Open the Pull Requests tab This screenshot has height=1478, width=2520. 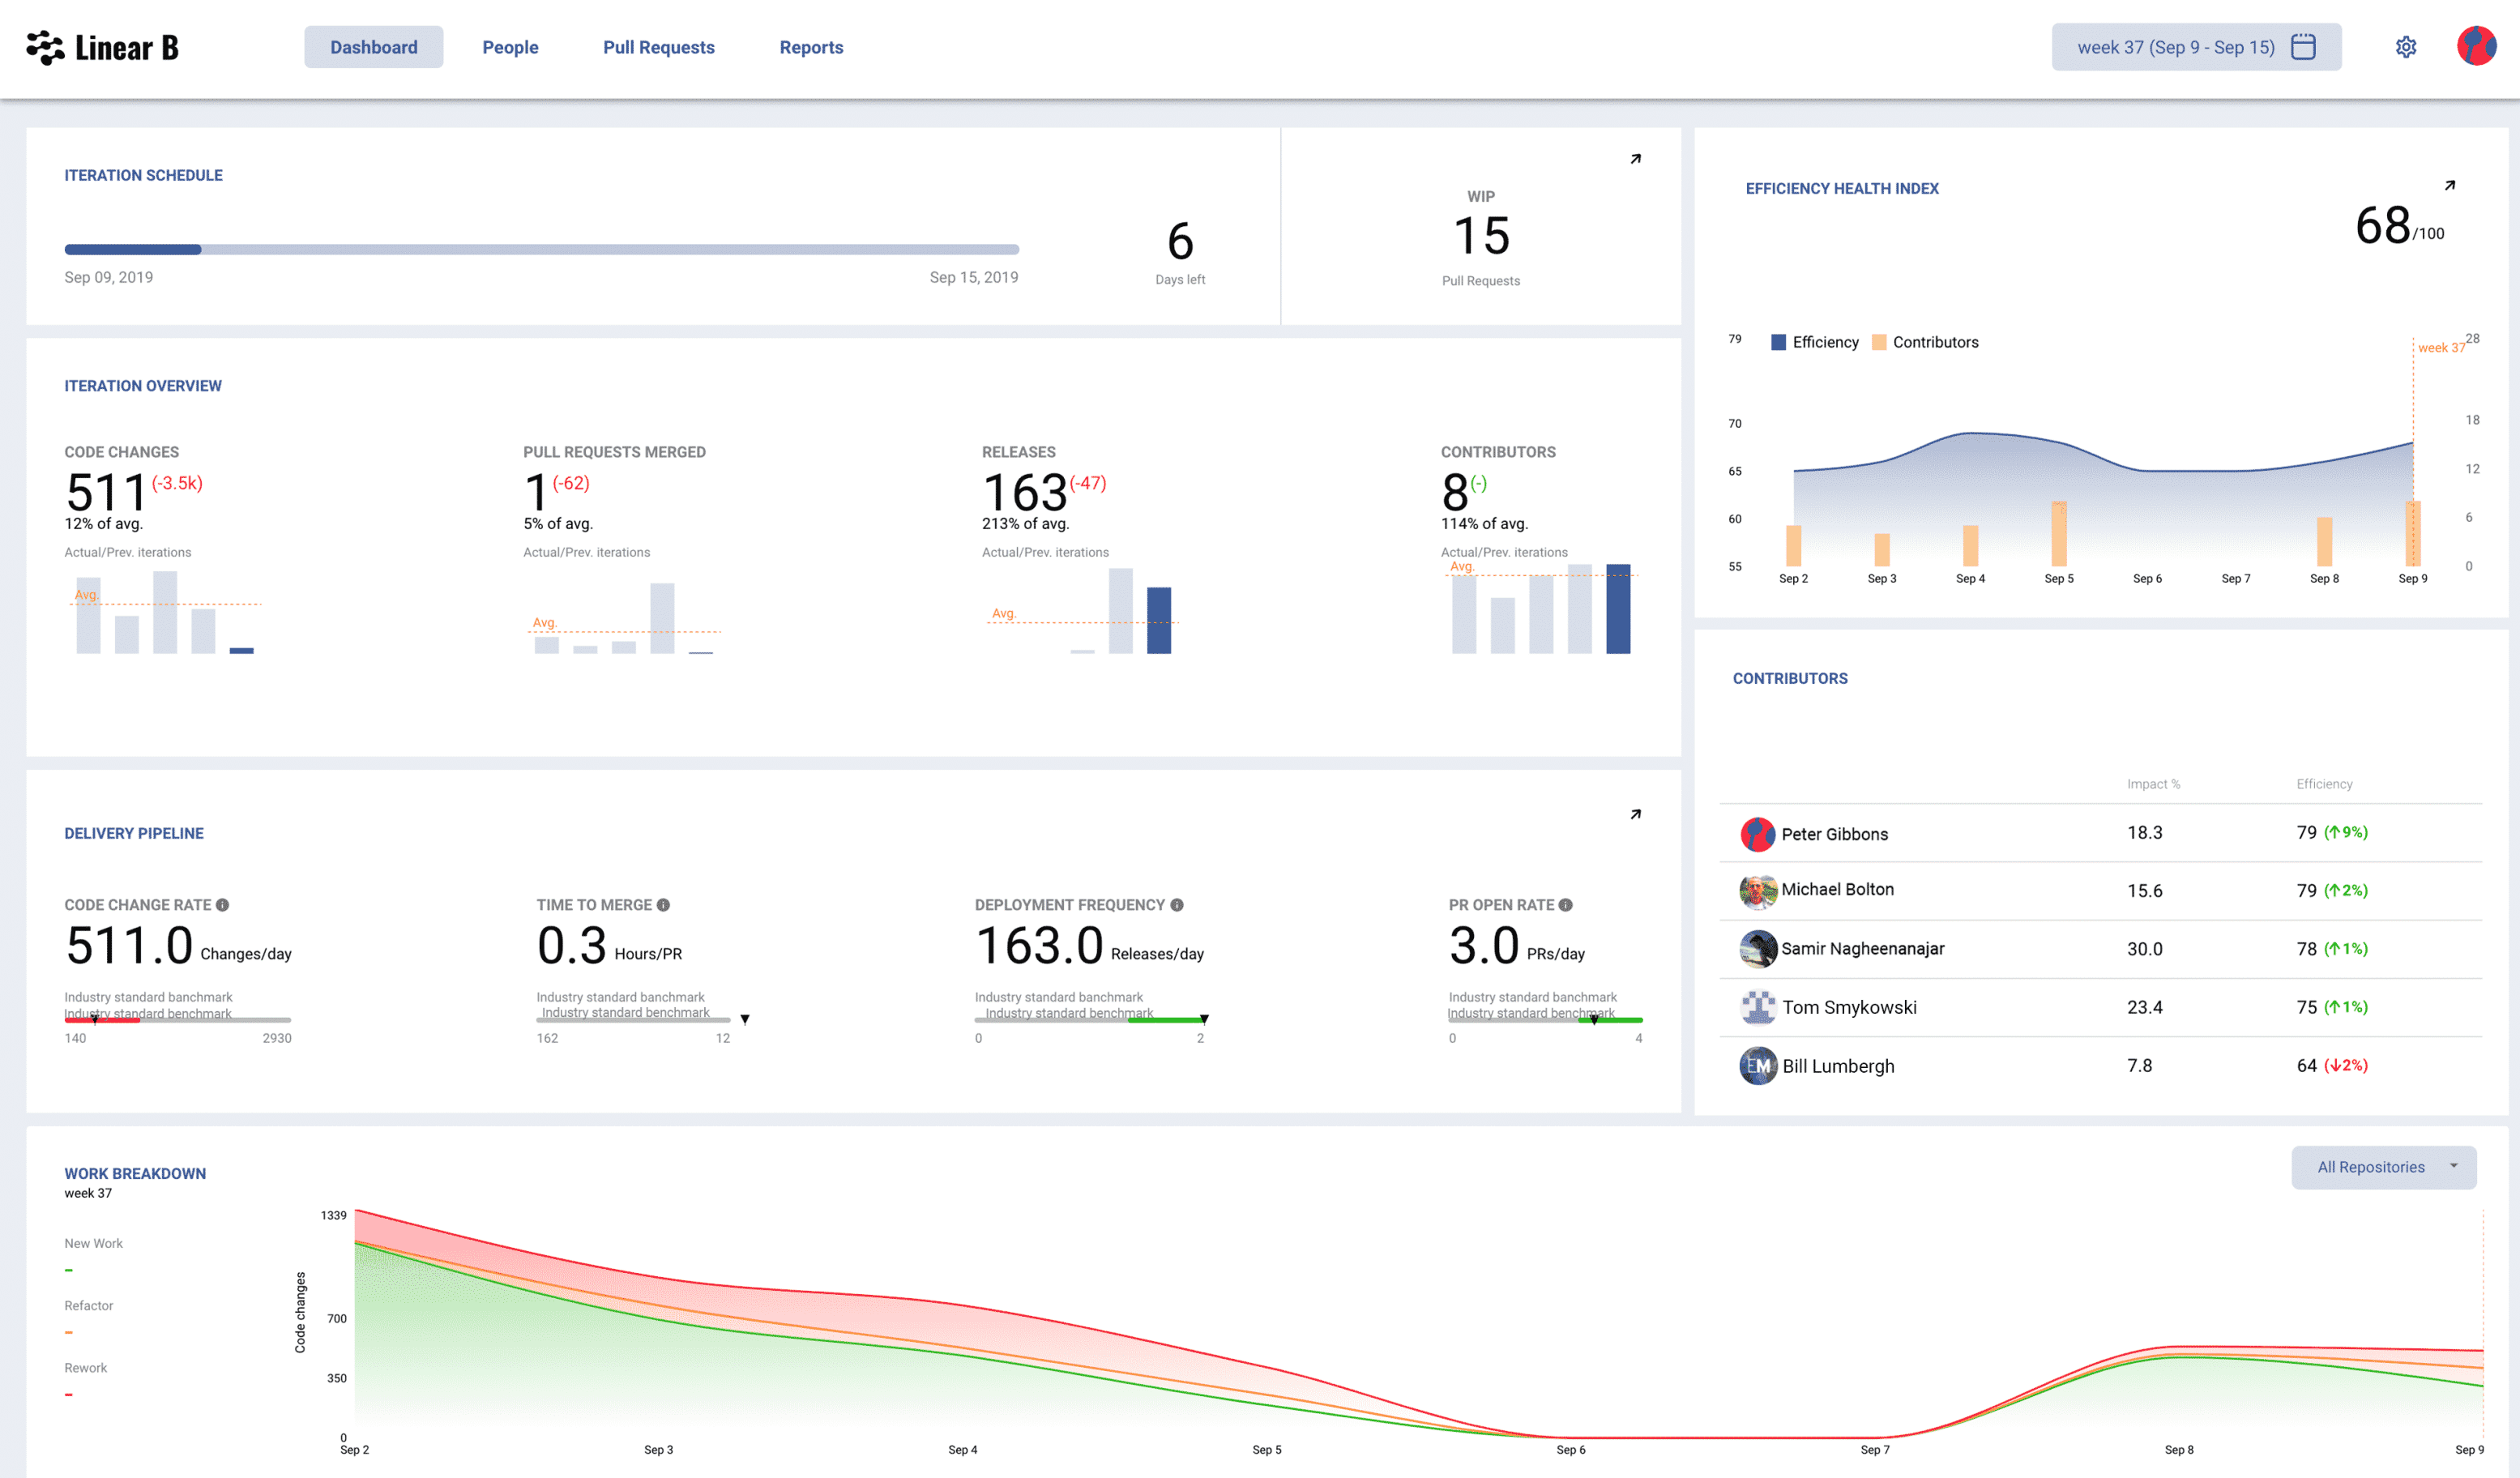click(x=658, y=47)
